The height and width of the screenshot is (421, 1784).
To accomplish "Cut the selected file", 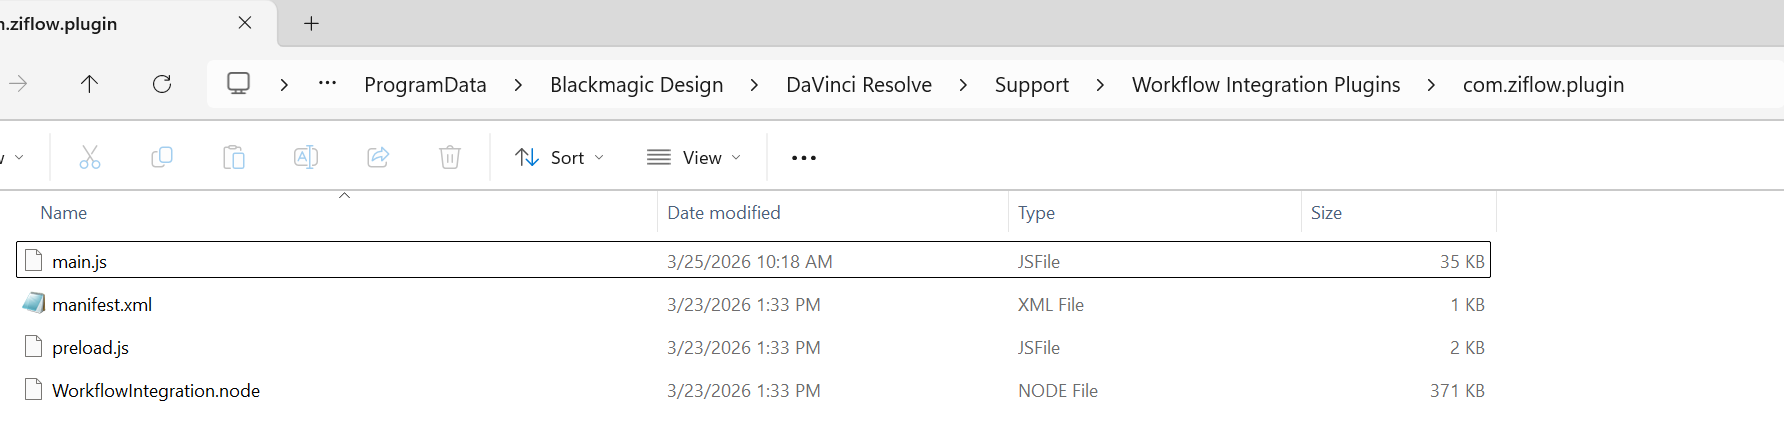I will coord(90,157).
